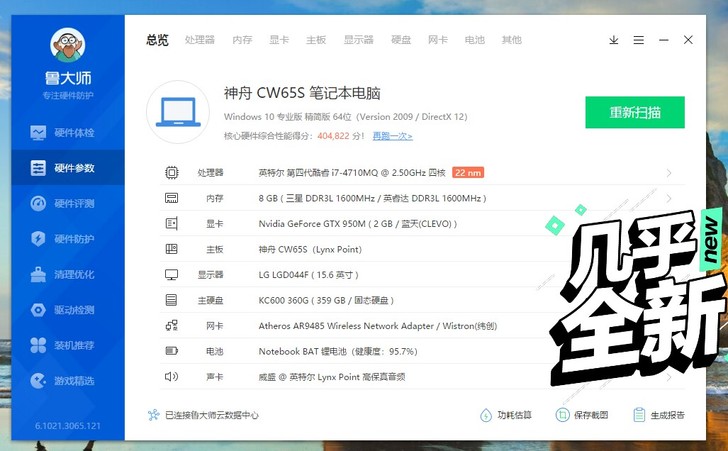Open the 游戏精选 games section

tap(68, 381)
